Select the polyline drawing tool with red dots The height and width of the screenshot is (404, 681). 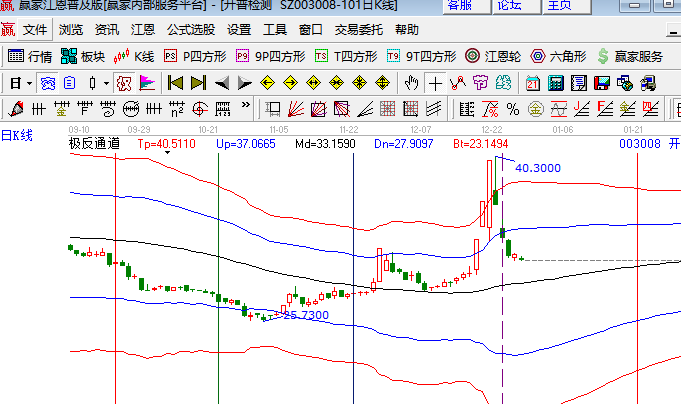point(458,83)
